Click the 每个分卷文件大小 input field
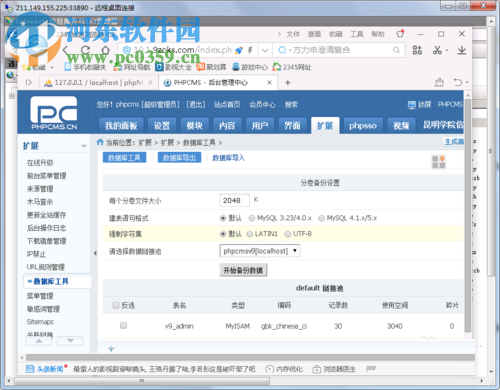 [235, 200]
